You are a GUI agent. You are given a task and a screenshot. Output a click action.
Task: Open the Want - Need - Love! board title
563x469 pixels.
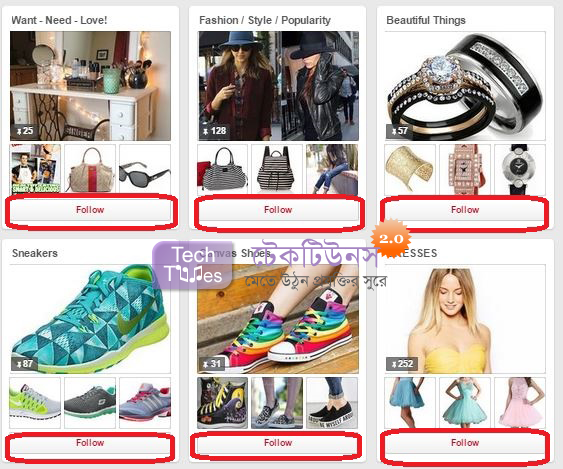pos(59,20)
